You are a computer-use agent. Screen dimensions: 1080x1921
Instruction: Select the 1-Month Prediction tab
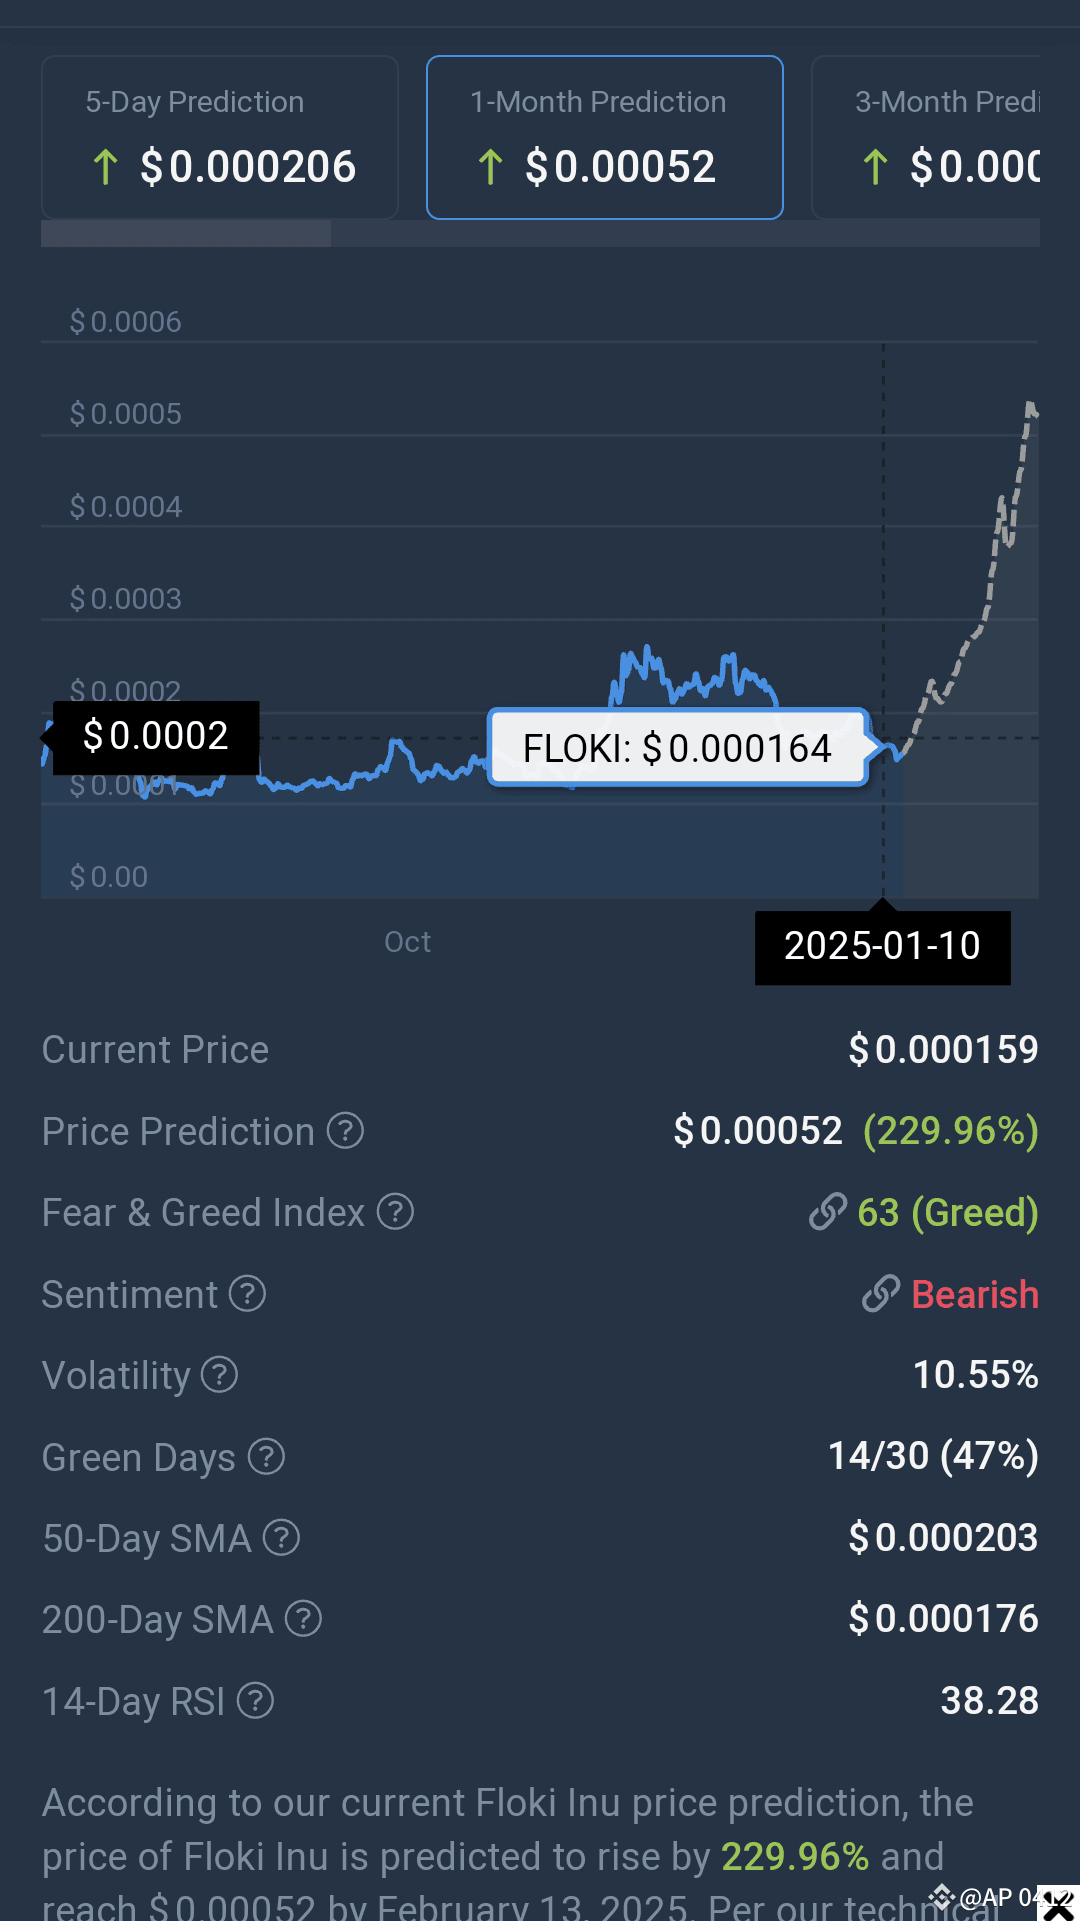tap(603, 137)
